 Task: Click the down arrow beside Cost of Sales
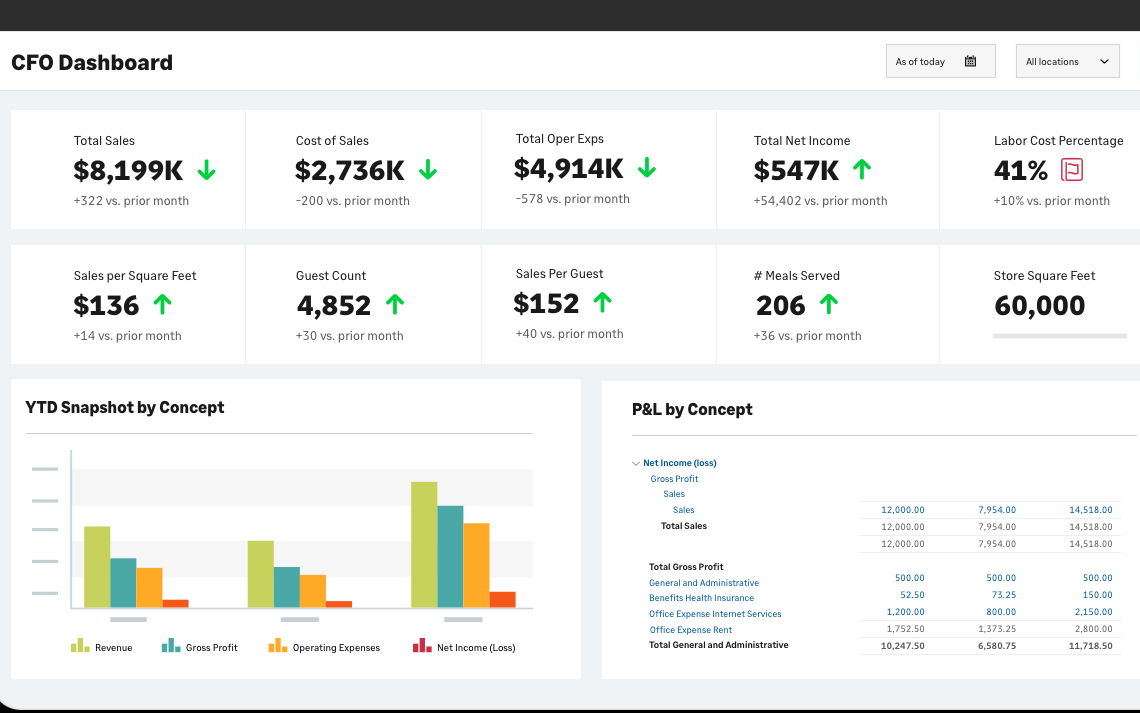(x=428, y=170)
